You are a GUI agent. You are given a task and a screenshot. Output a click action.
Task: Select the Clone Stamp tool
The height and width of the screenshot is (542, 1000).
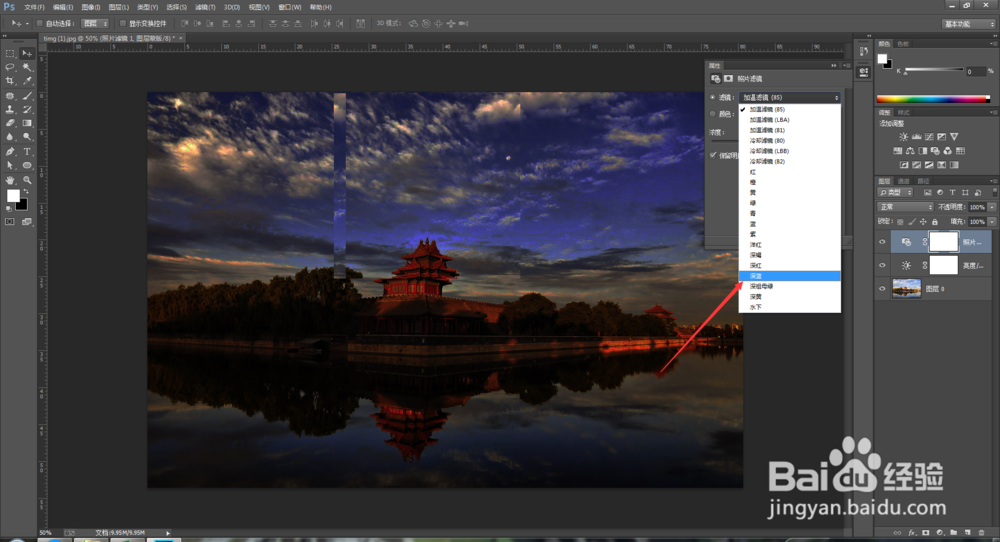coord(10,110)
